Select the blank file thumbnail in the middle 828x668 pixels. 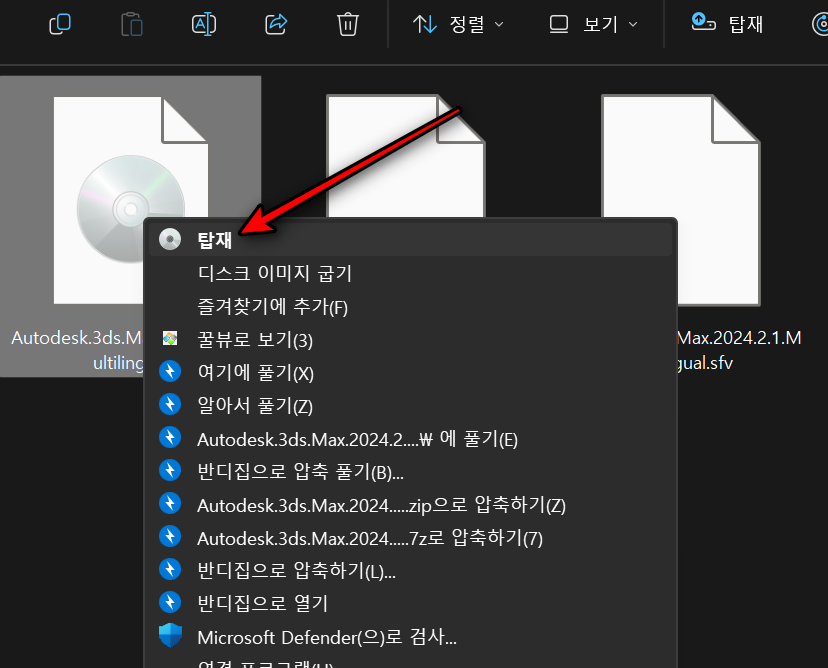pyautogui.click(x=406, y=156)
